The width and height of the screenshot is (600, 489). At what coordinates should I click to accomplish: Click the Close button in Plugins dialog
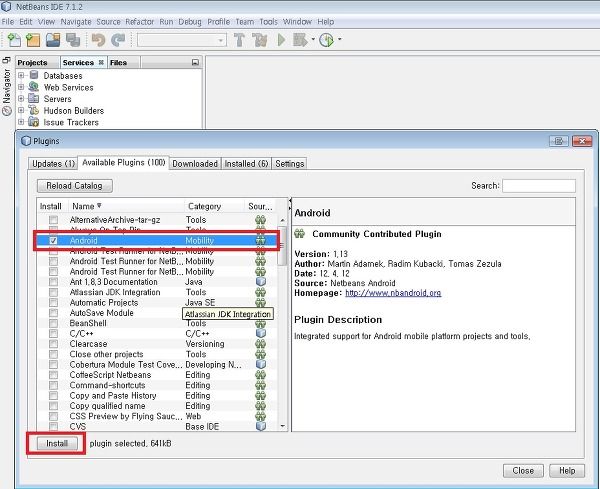coord(523,471)
